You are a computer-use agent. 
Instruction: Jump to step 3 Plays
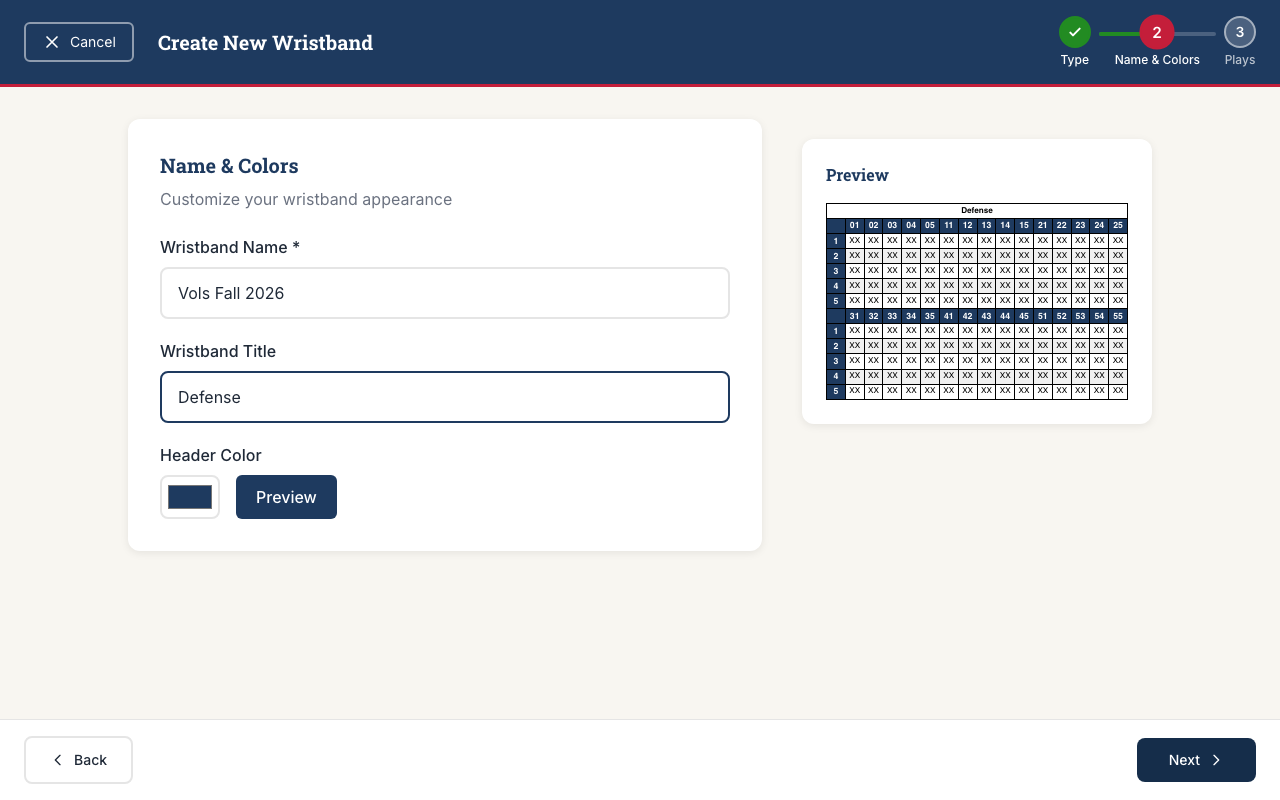[x=1240, y=32]
